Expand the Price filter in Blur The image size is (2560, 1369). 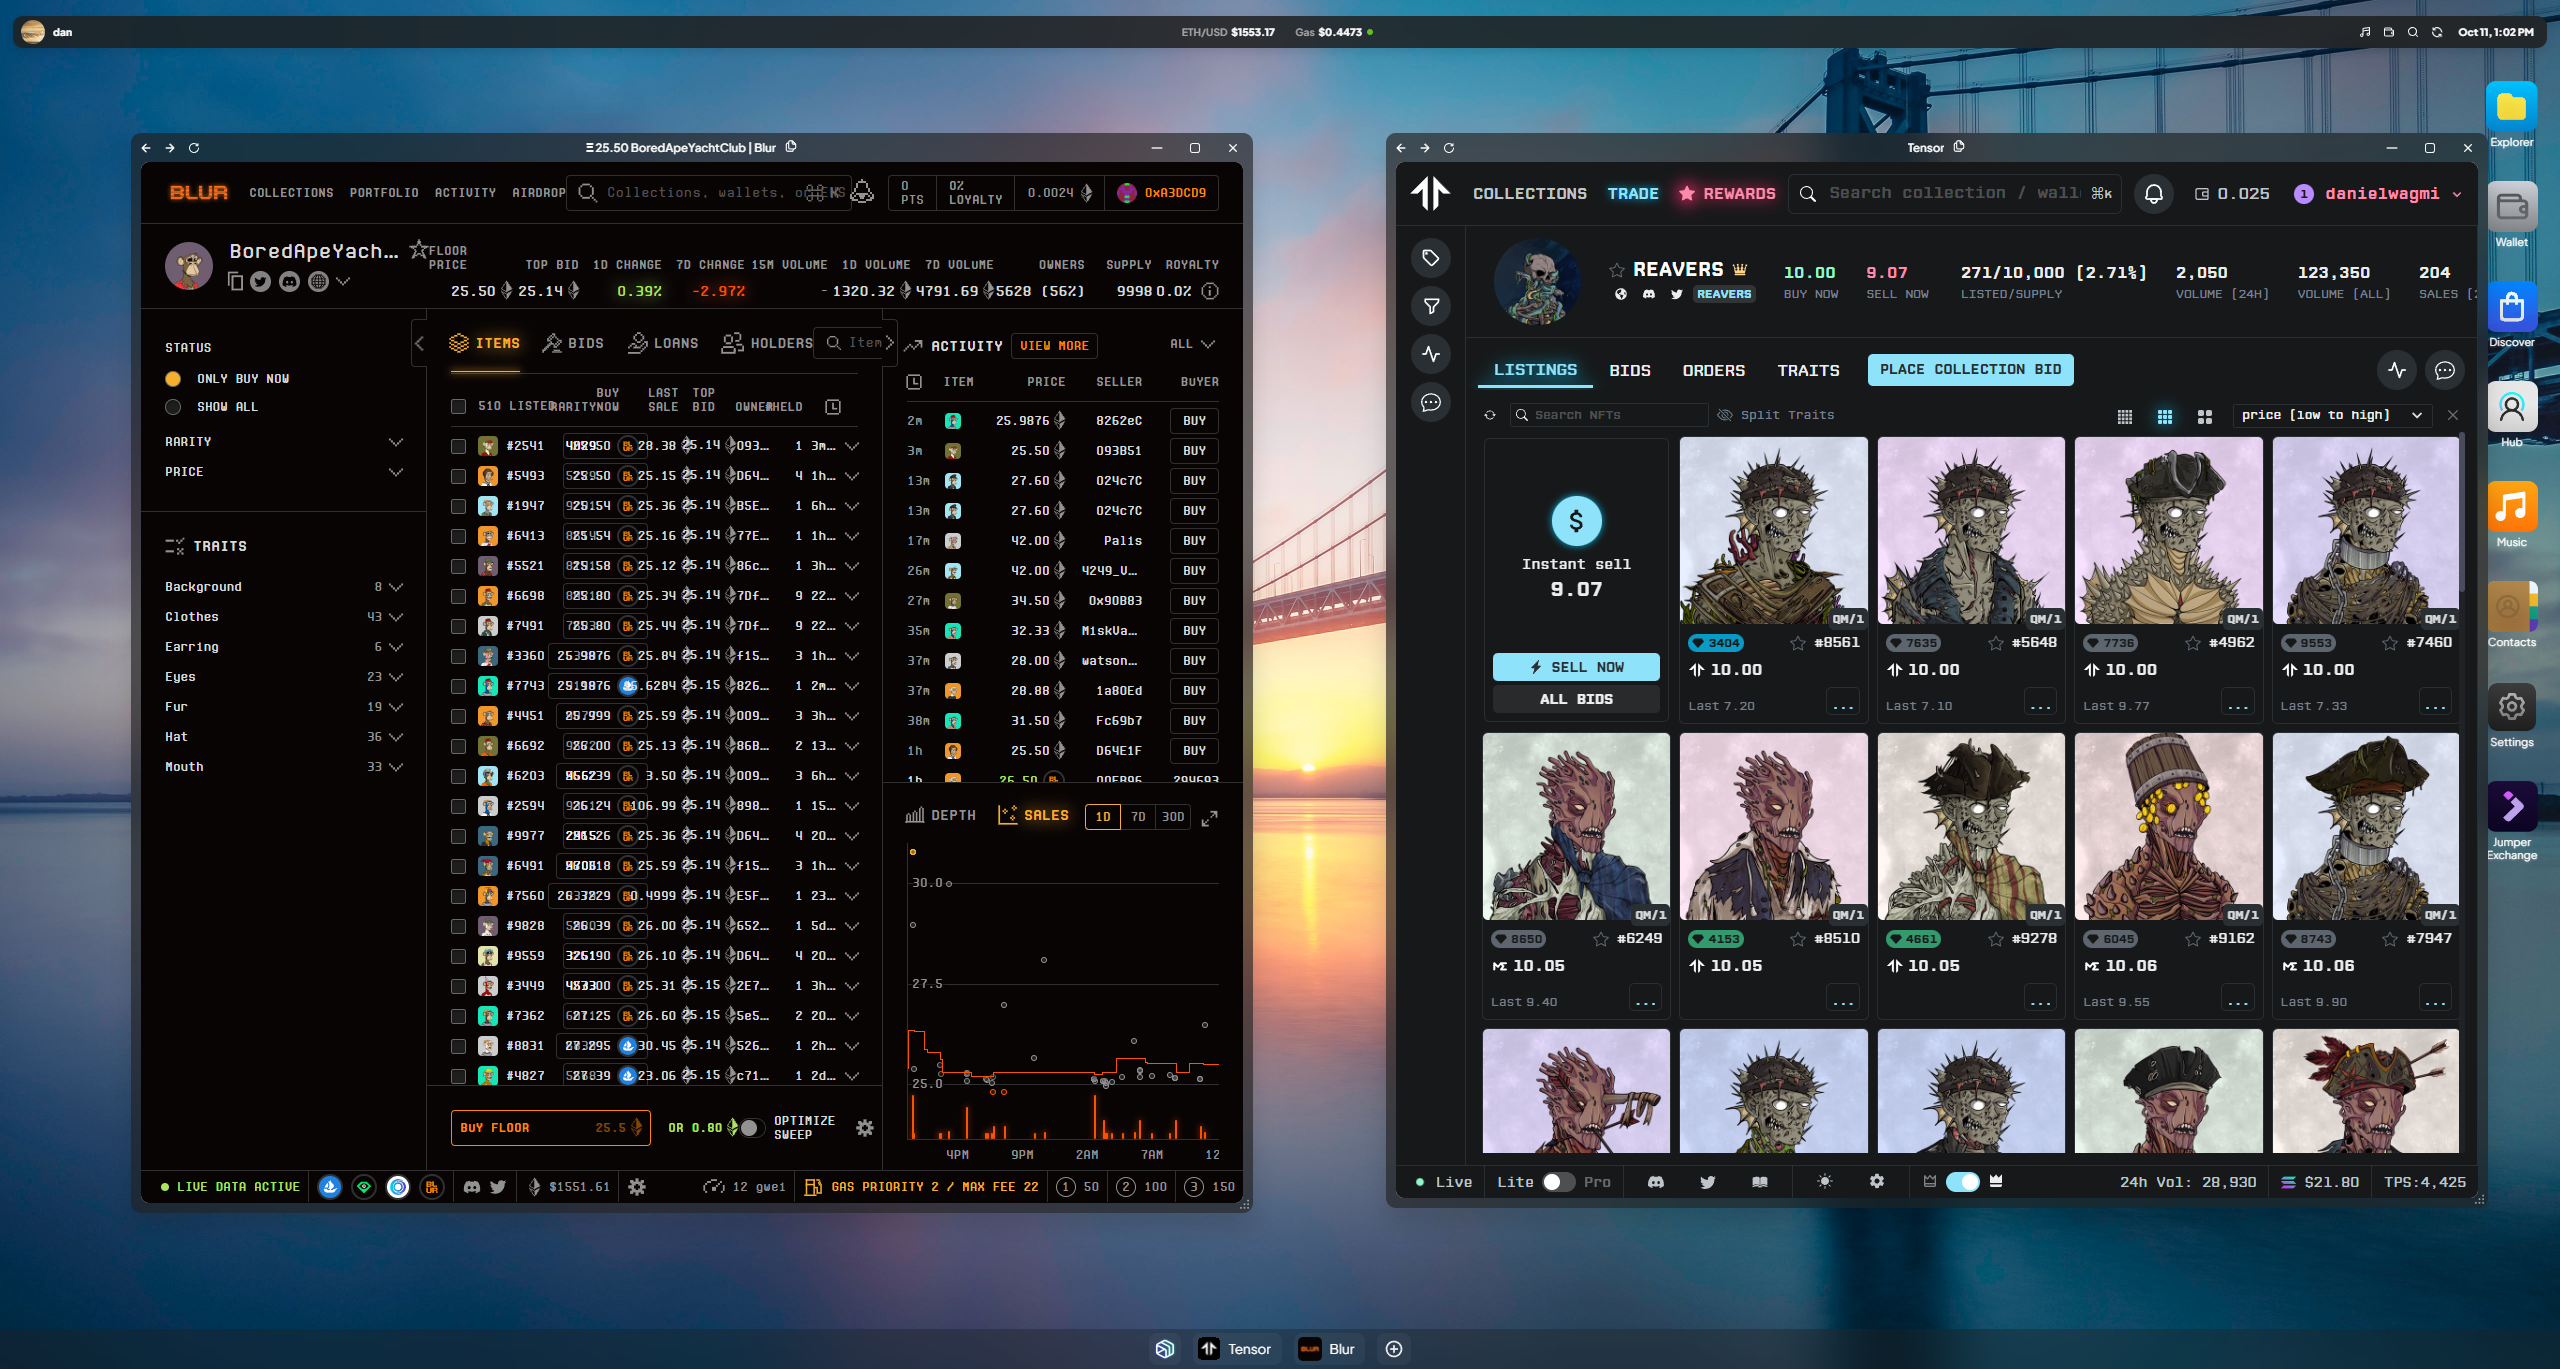[x=396, y=472]
